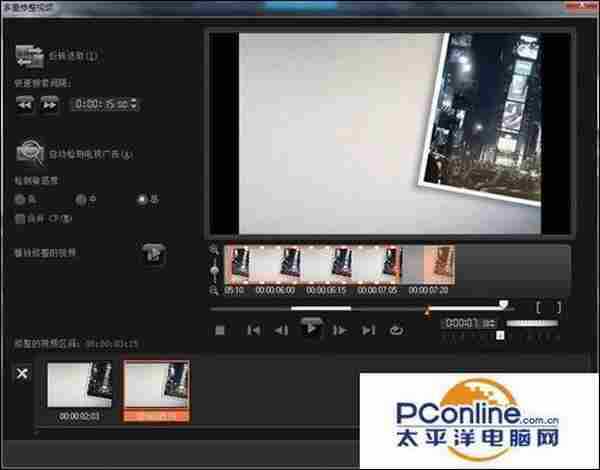Jump forward by quick search interval
Viewport: 600px width, 470px height.
50,104
